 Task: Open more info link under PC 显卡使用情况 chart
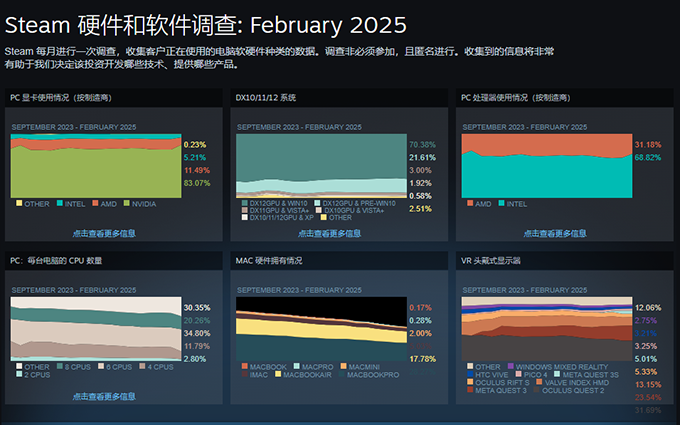[x=104, y=233]
